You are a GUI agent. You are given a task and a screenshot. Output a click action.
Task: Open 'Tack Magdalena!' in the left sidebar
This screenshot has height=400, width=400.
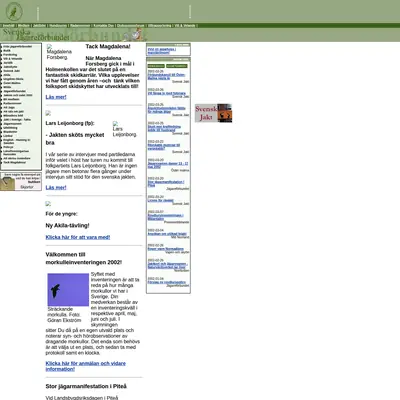point(14,162)
